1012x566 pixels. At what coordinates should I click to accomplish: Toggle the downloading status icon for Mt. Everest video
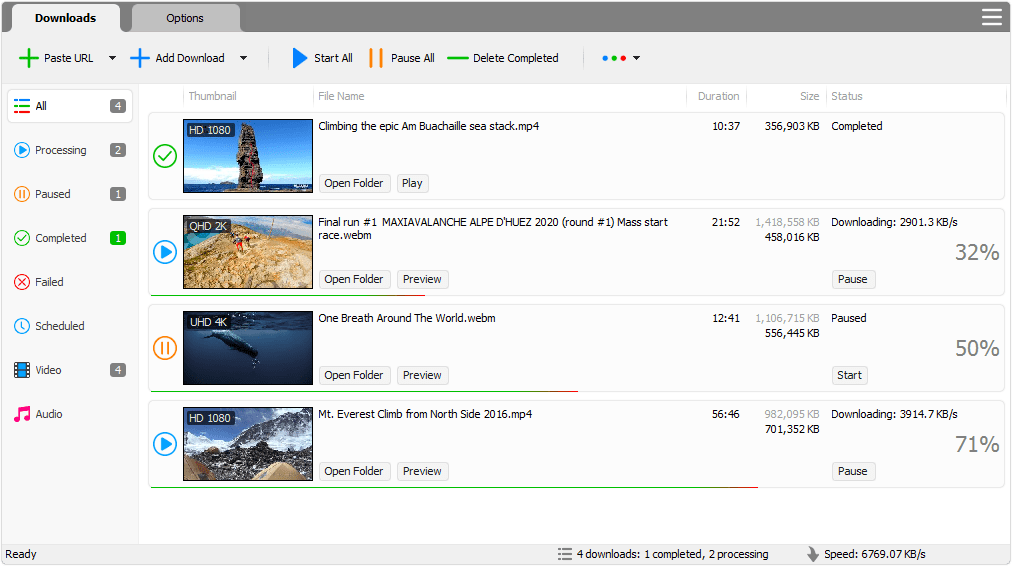(165, 444)
